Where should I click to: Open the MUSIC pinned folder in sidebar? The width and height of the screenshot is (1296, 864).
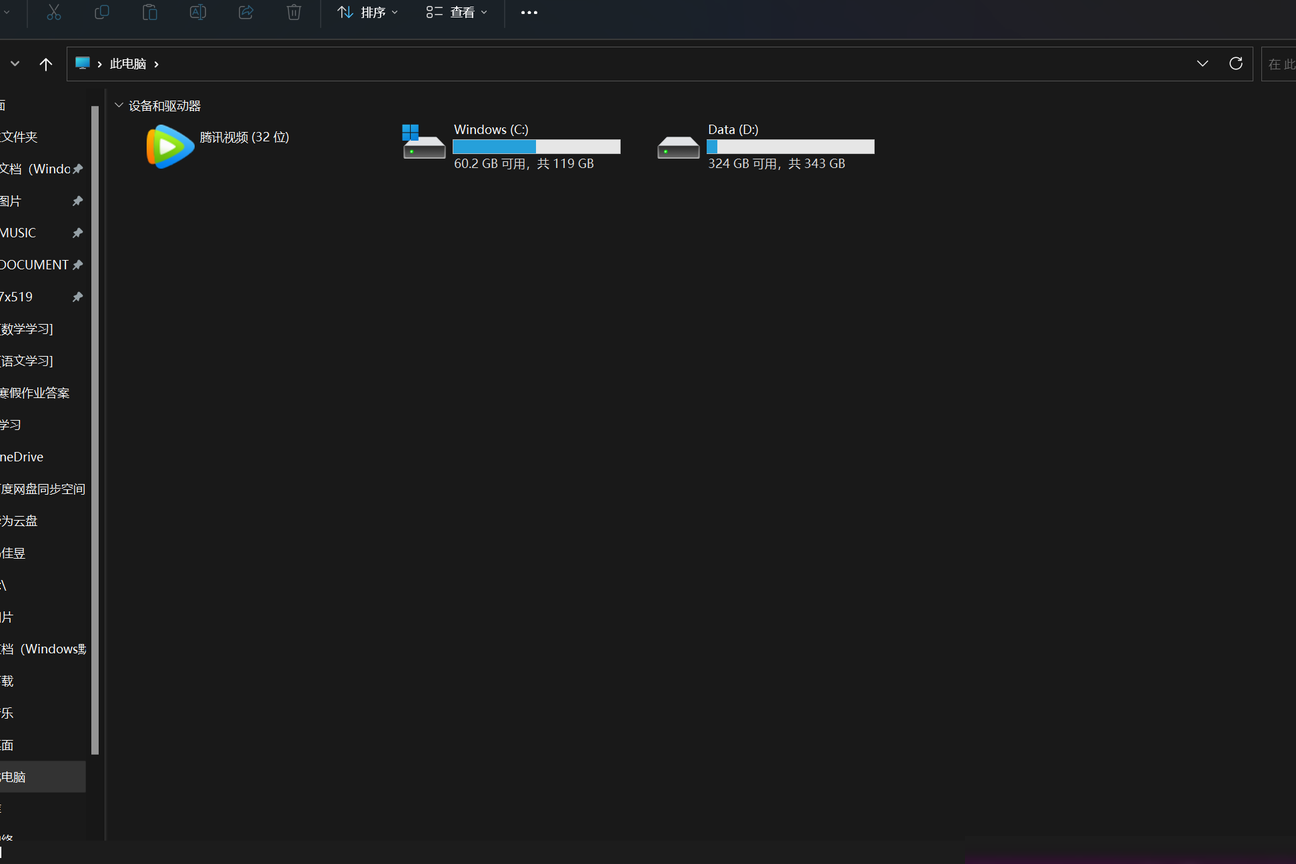point(42,233)
